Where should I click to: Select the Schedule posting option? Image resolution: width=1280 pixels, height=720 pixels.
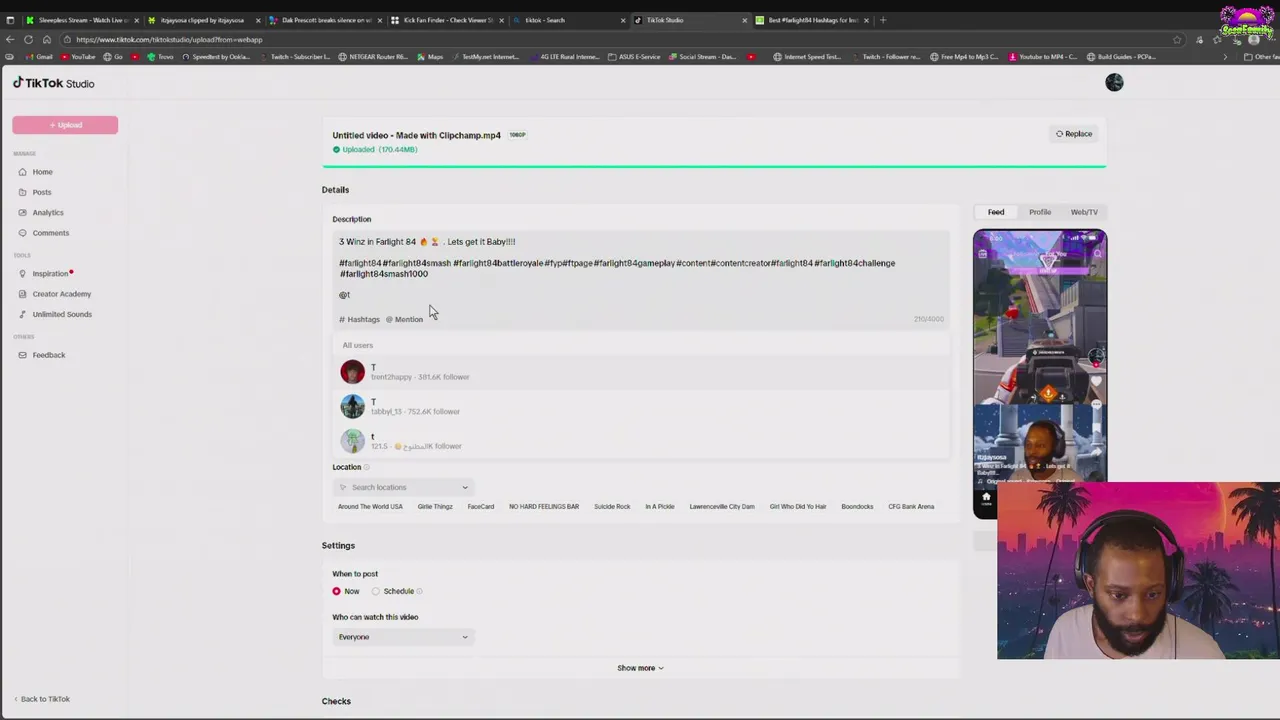(x=393, y=591)
